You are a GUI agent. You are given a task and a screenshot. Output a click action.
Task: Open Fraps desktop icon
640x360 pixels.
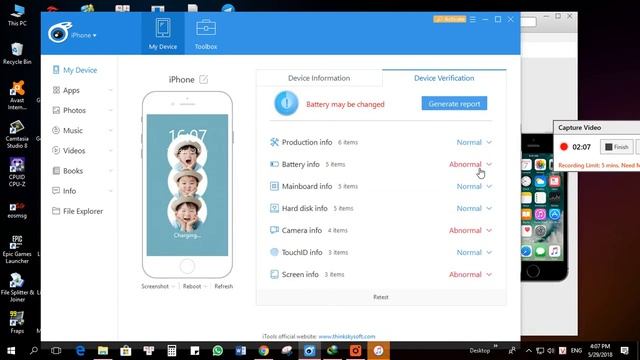pos(17,322)
